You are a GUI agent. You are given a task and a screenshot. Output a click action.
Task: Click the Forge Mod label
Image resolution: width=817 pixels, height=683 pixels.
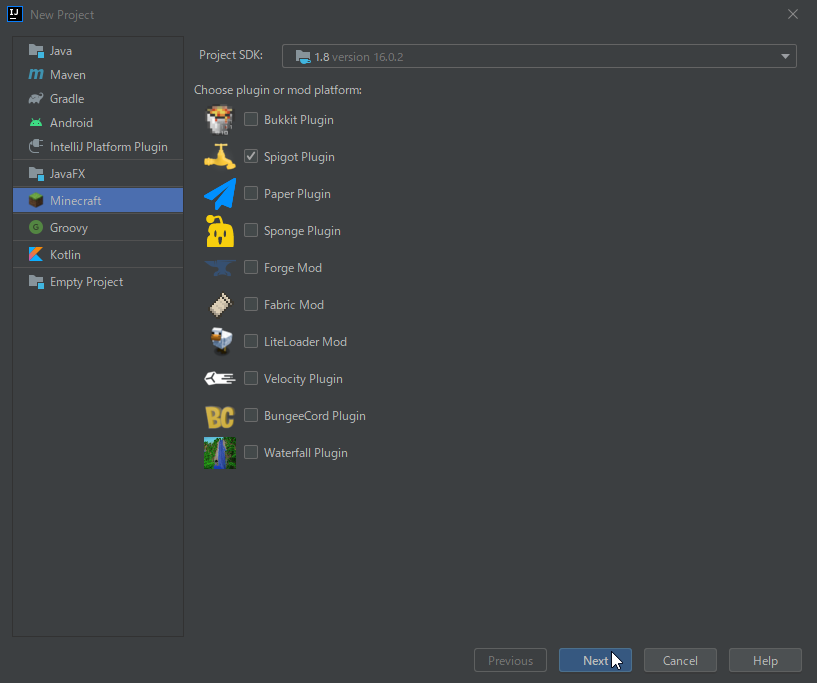293,268
